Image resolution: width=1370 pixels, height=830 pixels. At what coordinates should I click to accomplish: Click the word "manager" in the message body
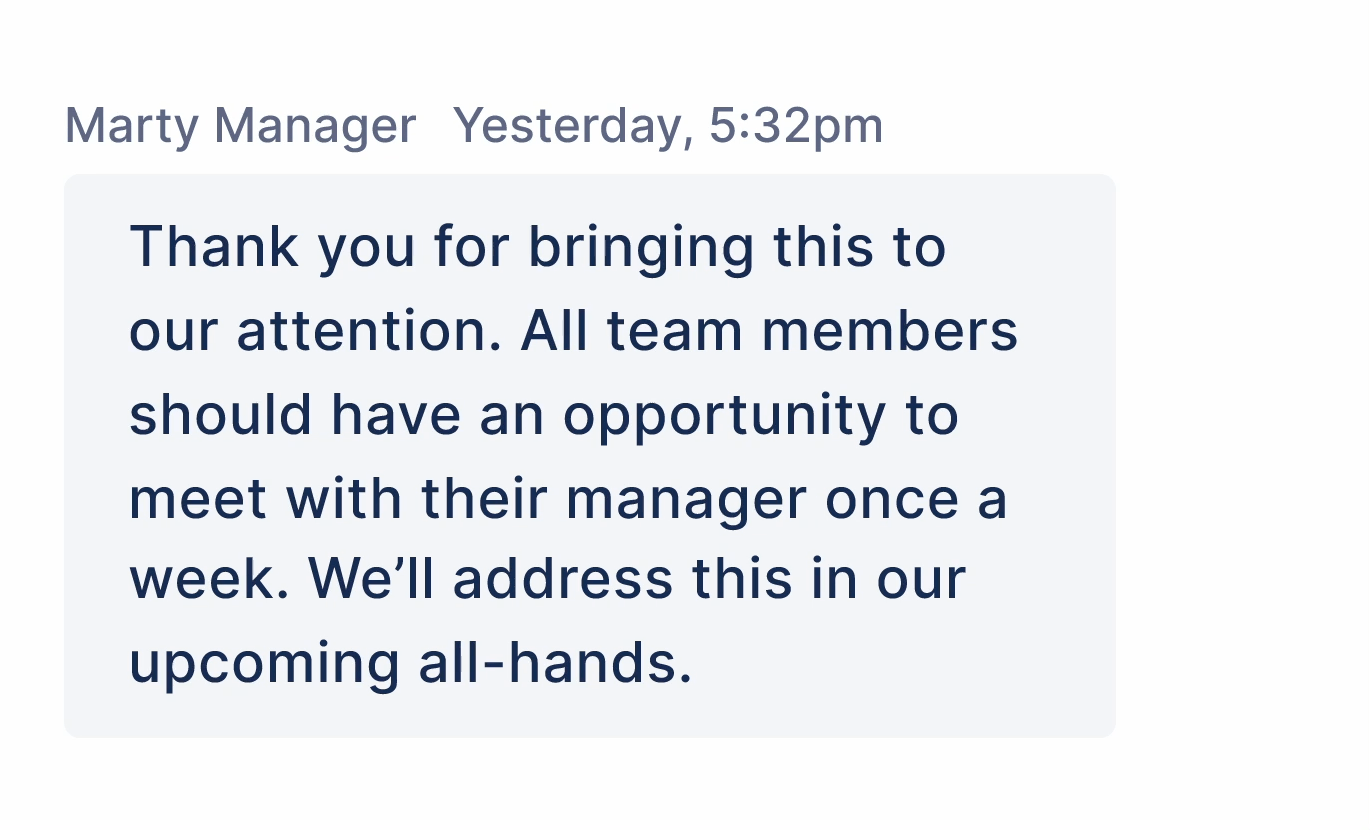pos(686,500)
